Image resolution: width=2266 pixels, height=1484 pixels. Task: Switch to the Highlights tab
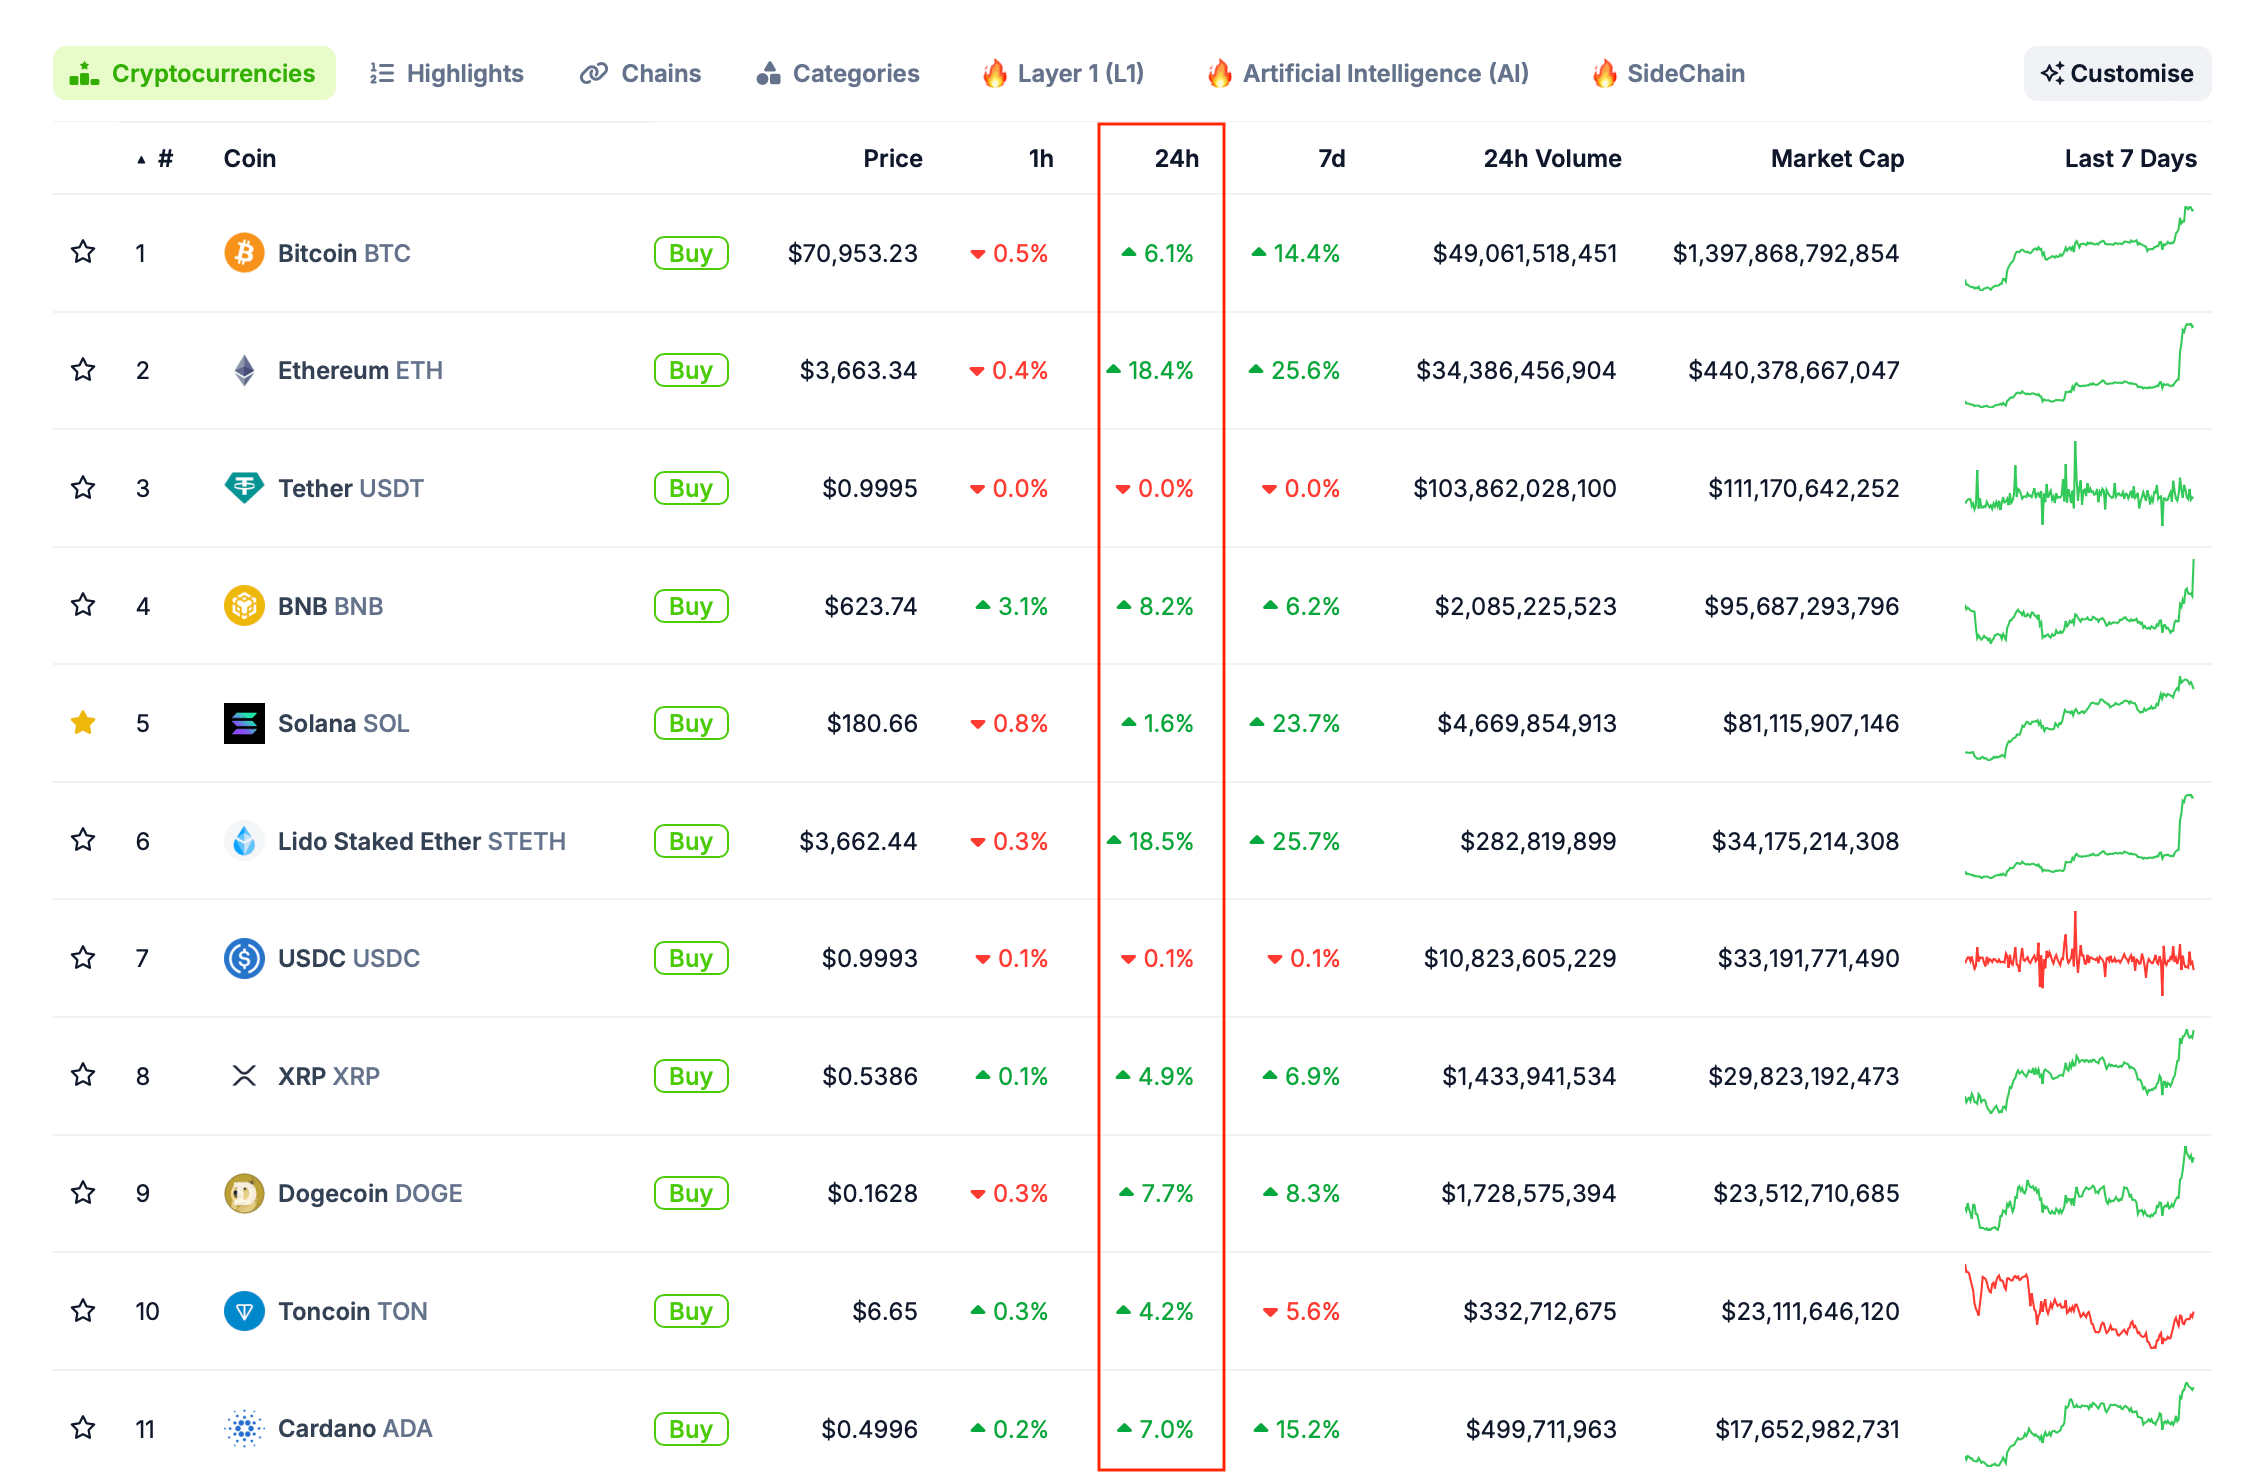(446, 73)
